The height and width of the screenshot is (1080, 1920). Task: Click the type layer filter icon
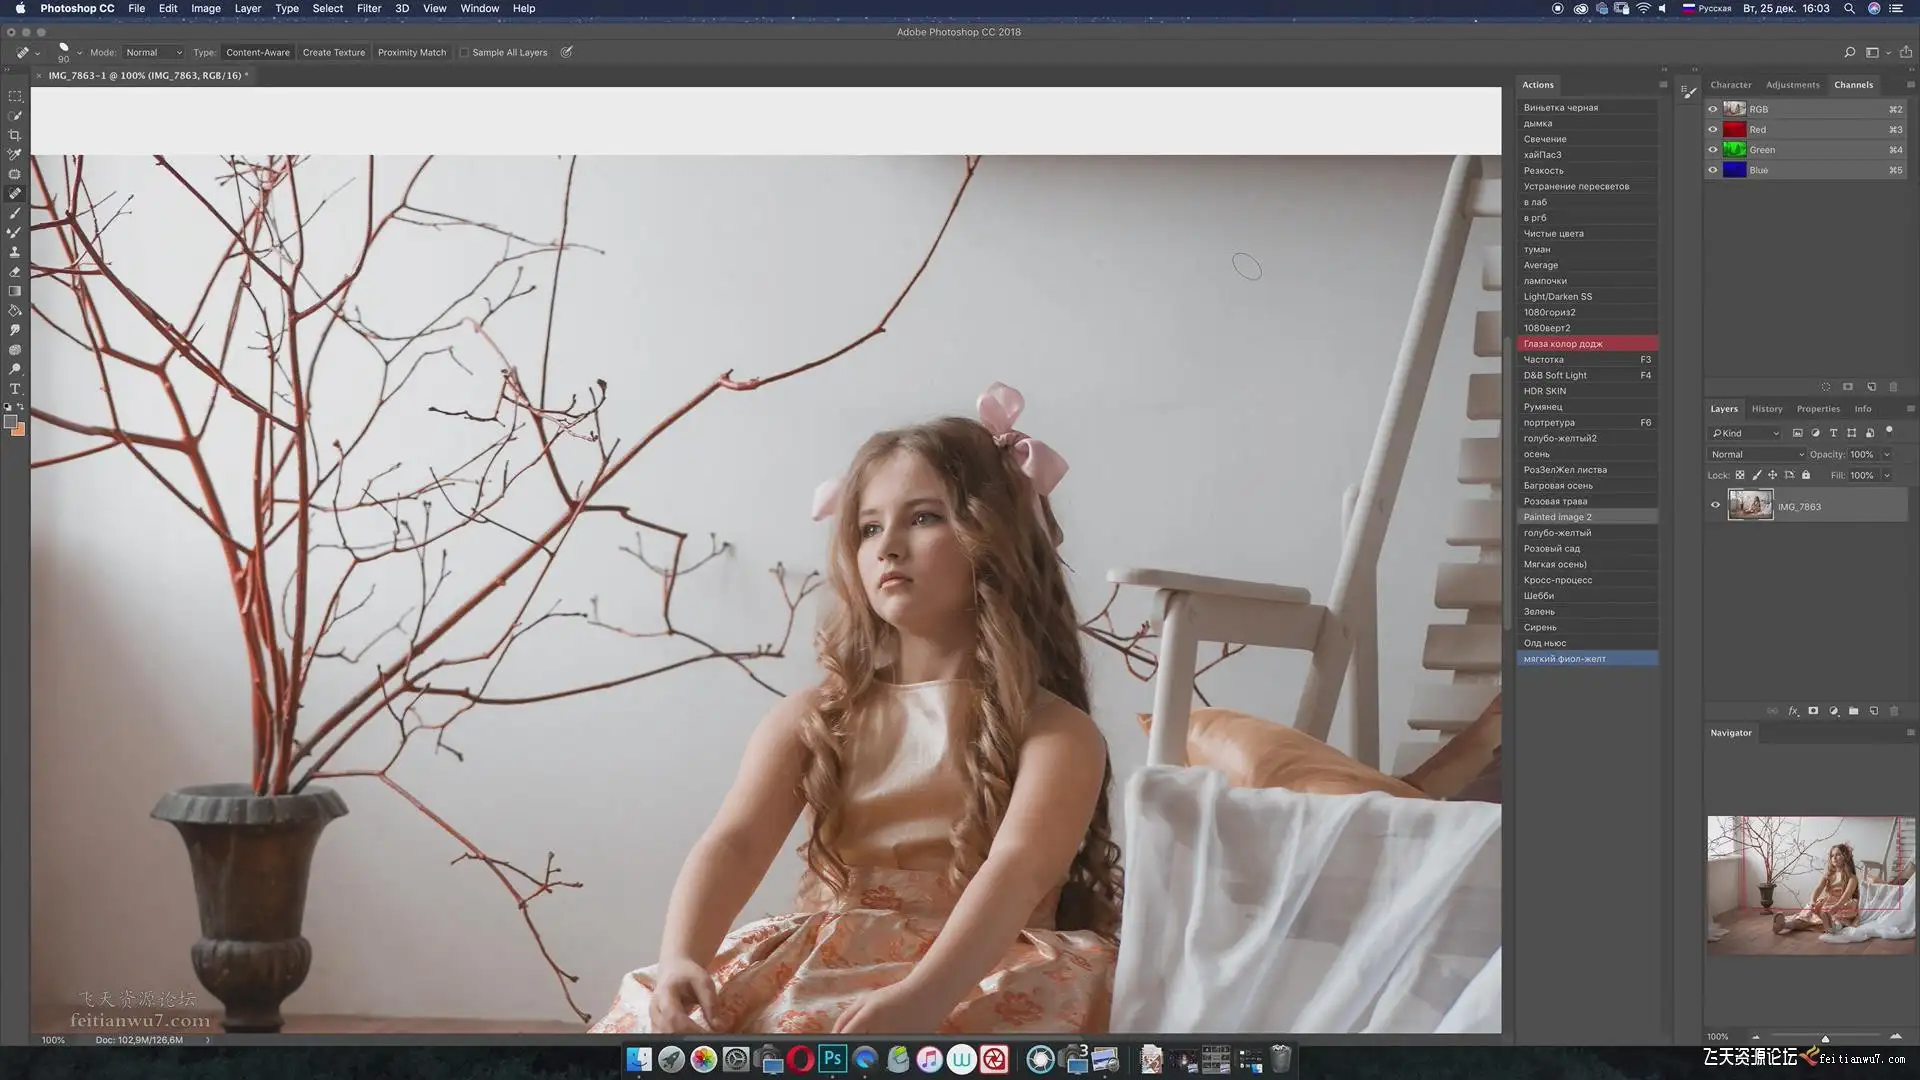pos(1833,433)
